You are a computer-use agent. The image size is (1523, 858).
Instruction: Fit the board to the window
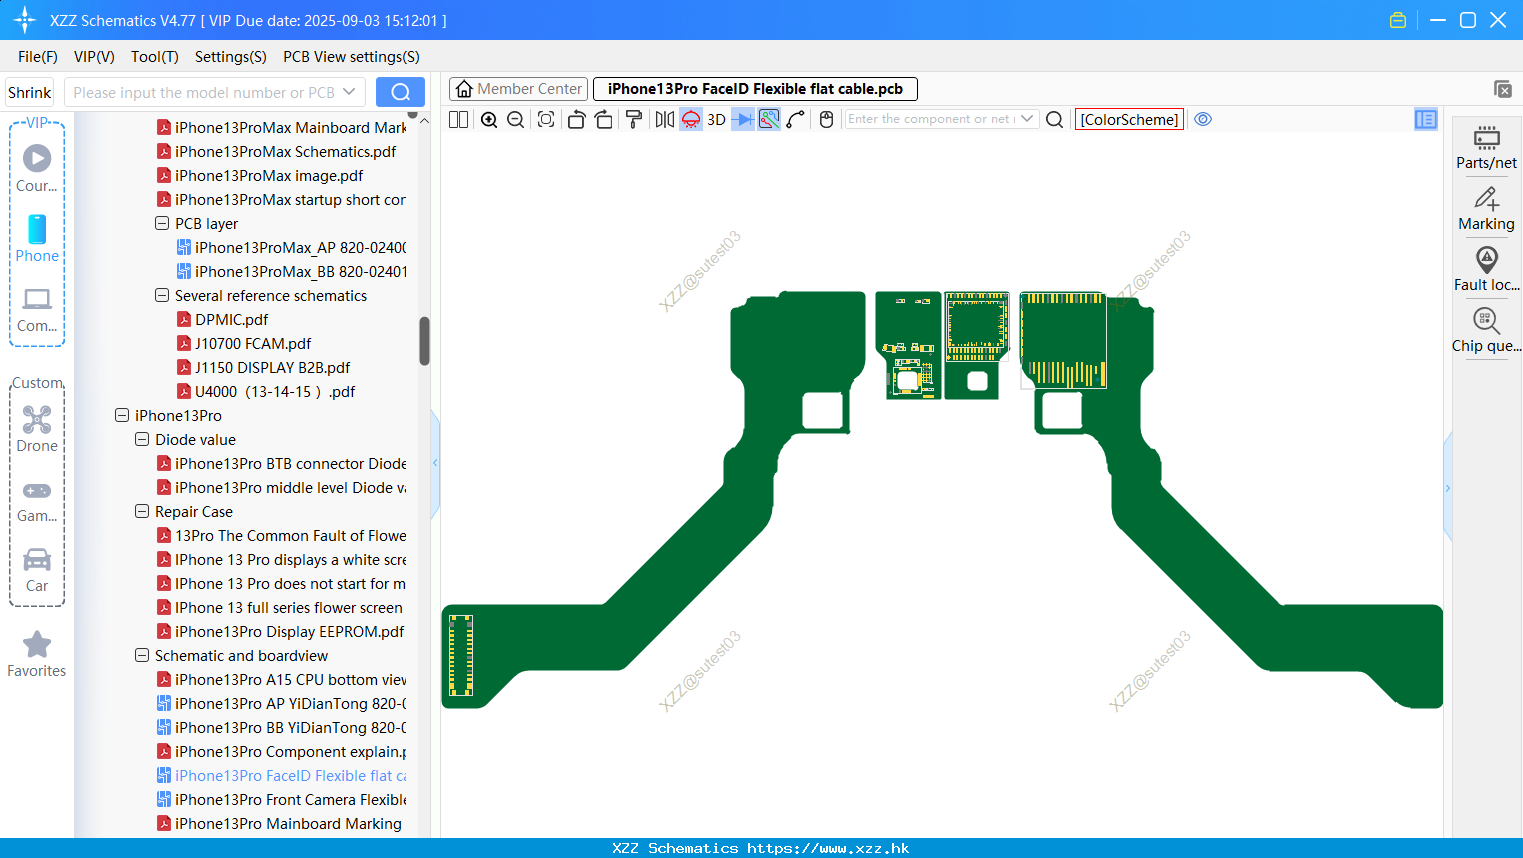546,119
